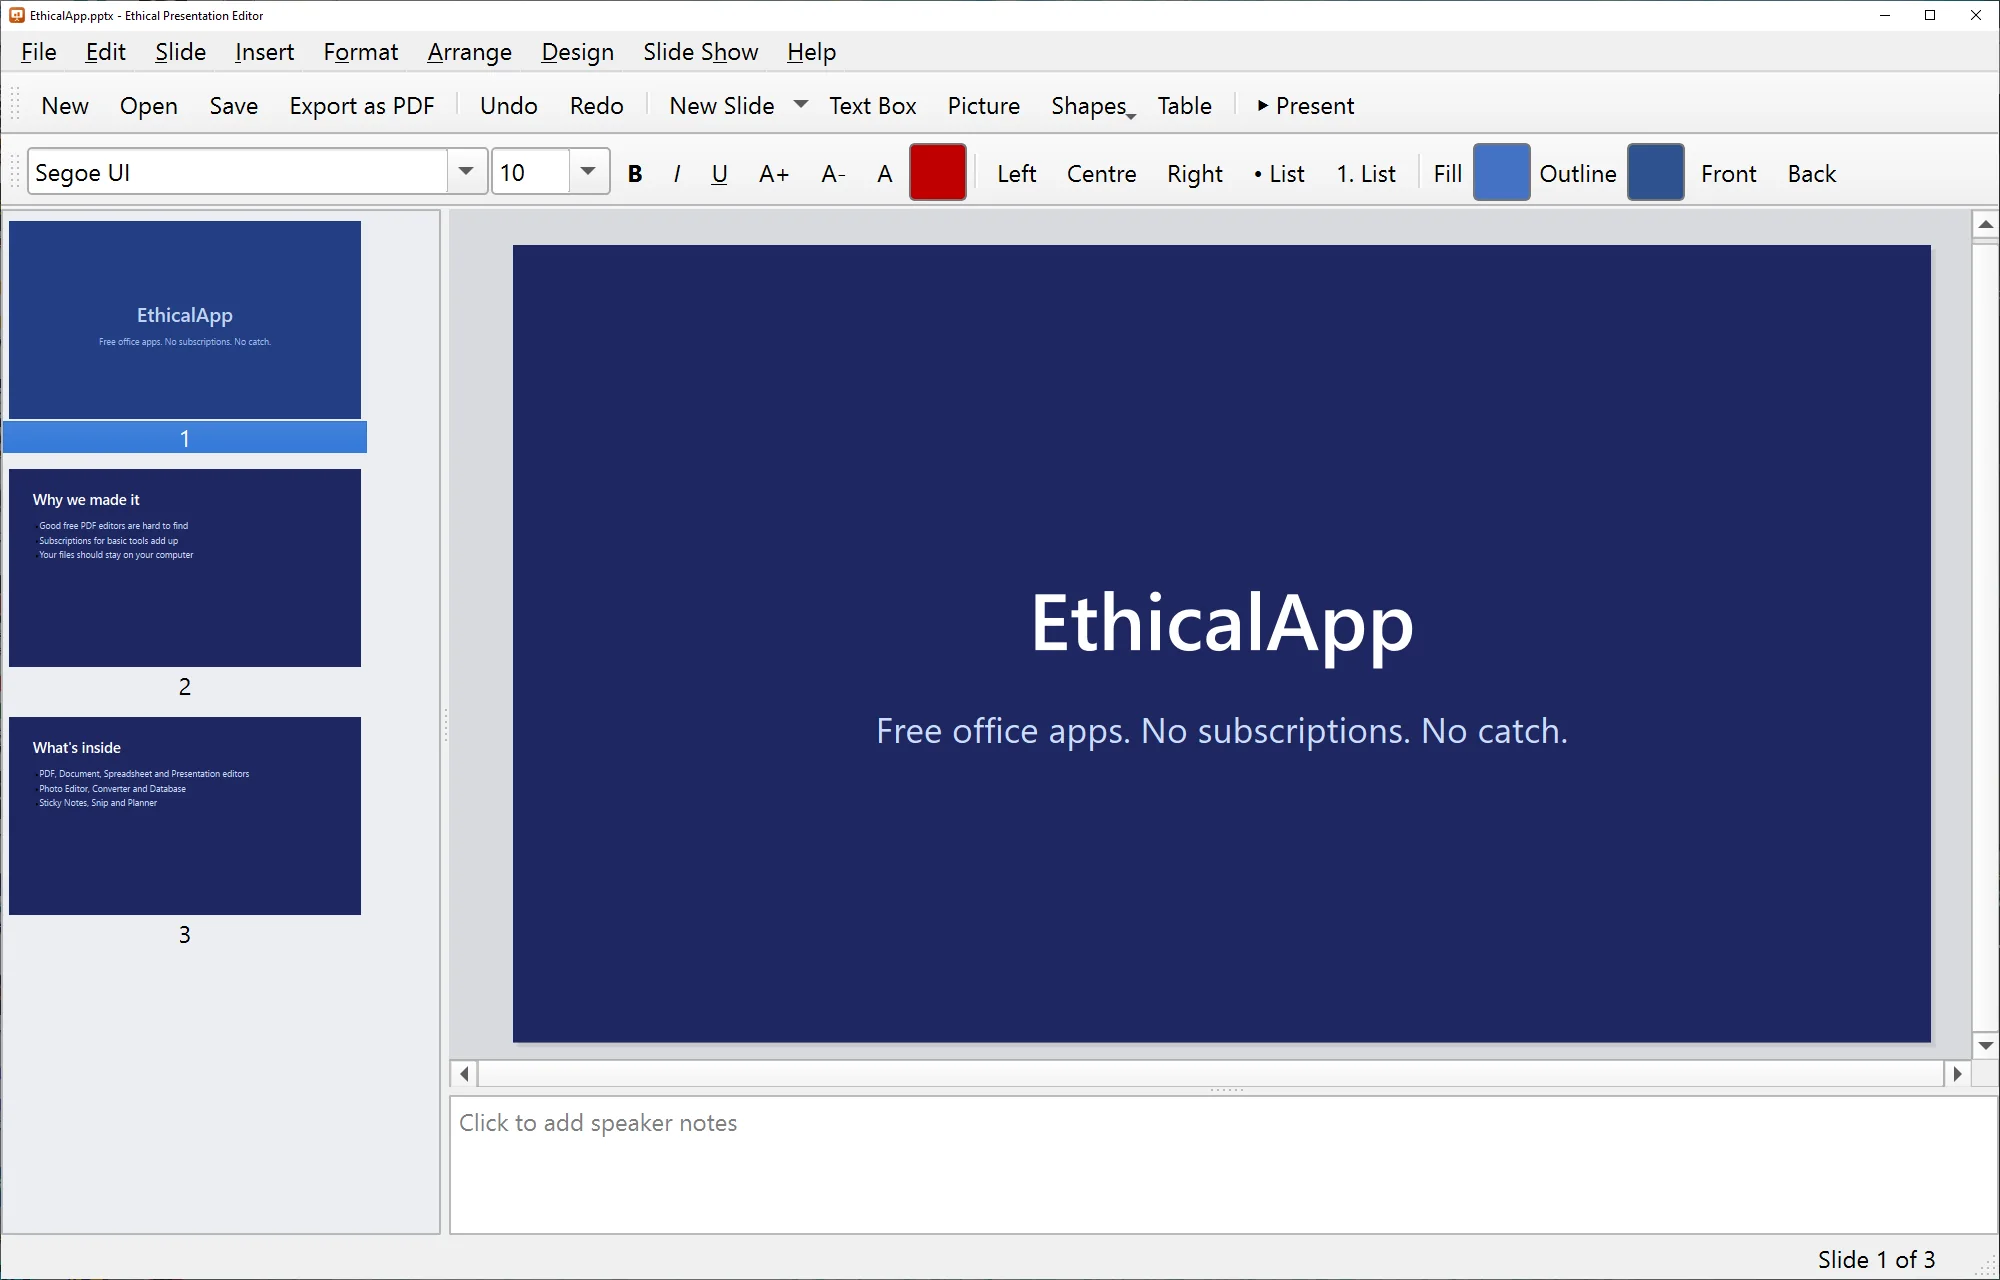Insert a Text Box

coord(872,105)
